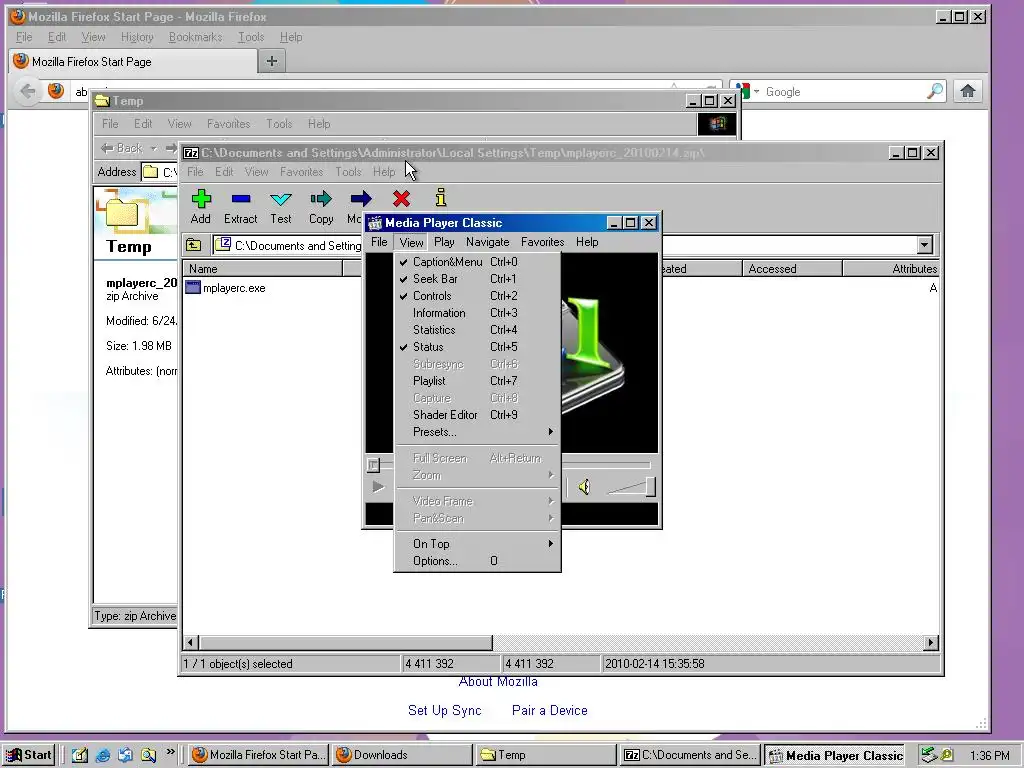The image size is (1024, 768).
Task: Toggle Caption&Menu in the View menu
Action: [477, 262]
